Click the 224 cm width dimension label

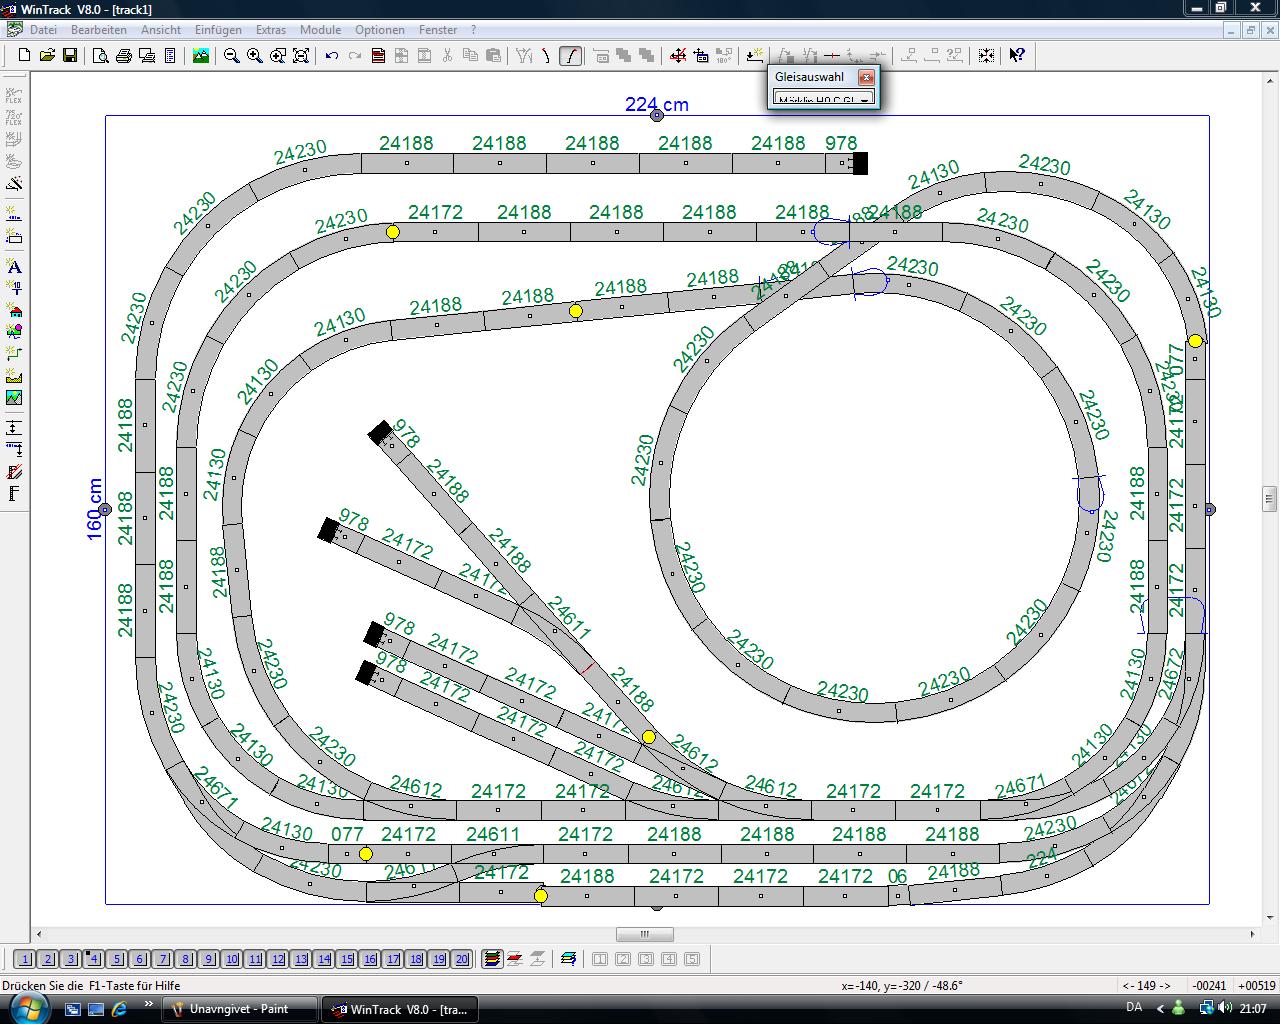click(657, 104)
